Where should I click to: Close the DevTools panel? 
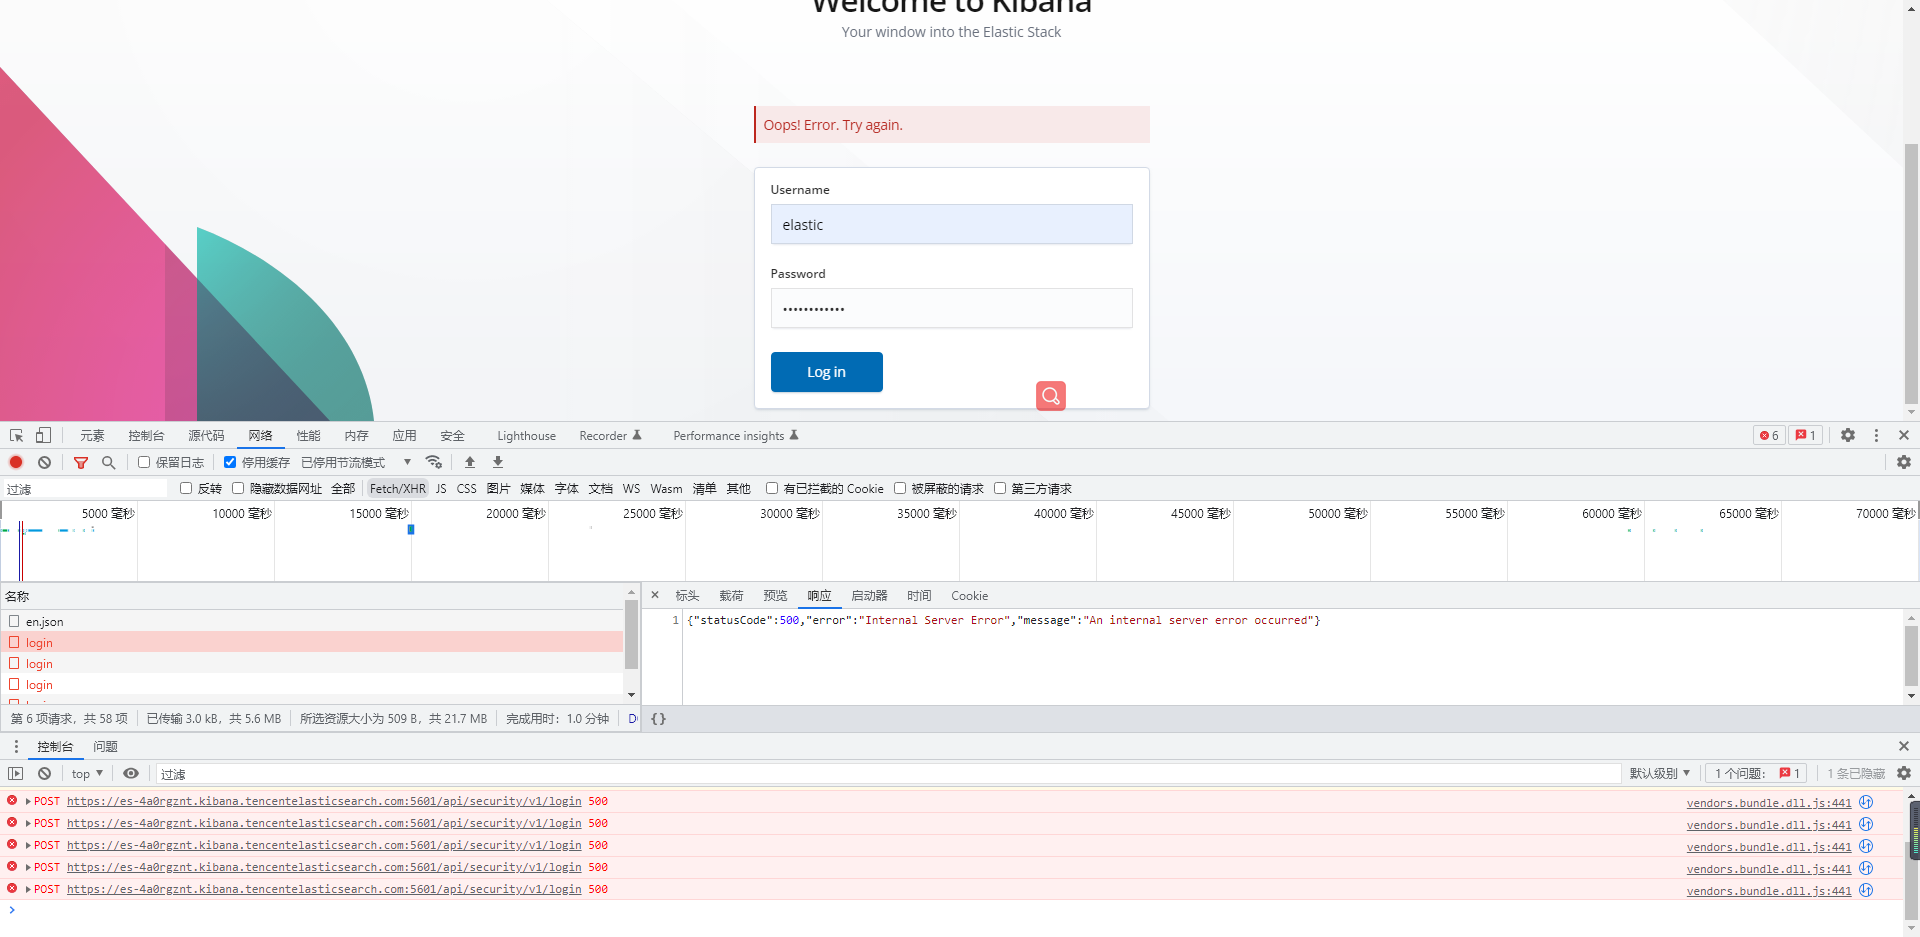point(1904,435)
